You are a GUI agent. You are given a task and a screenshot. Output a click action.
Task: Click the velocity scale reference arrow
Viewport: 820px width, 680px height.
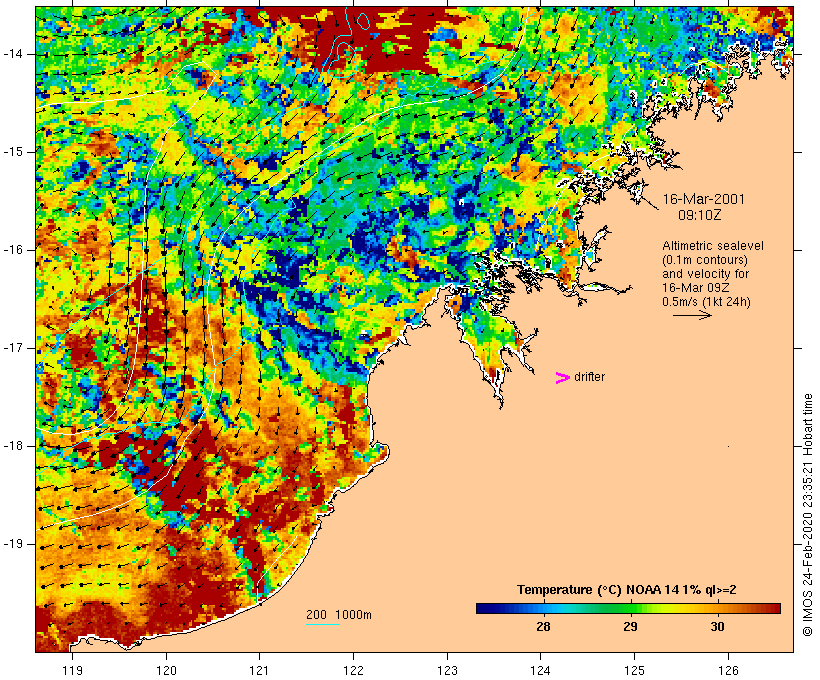692,315
